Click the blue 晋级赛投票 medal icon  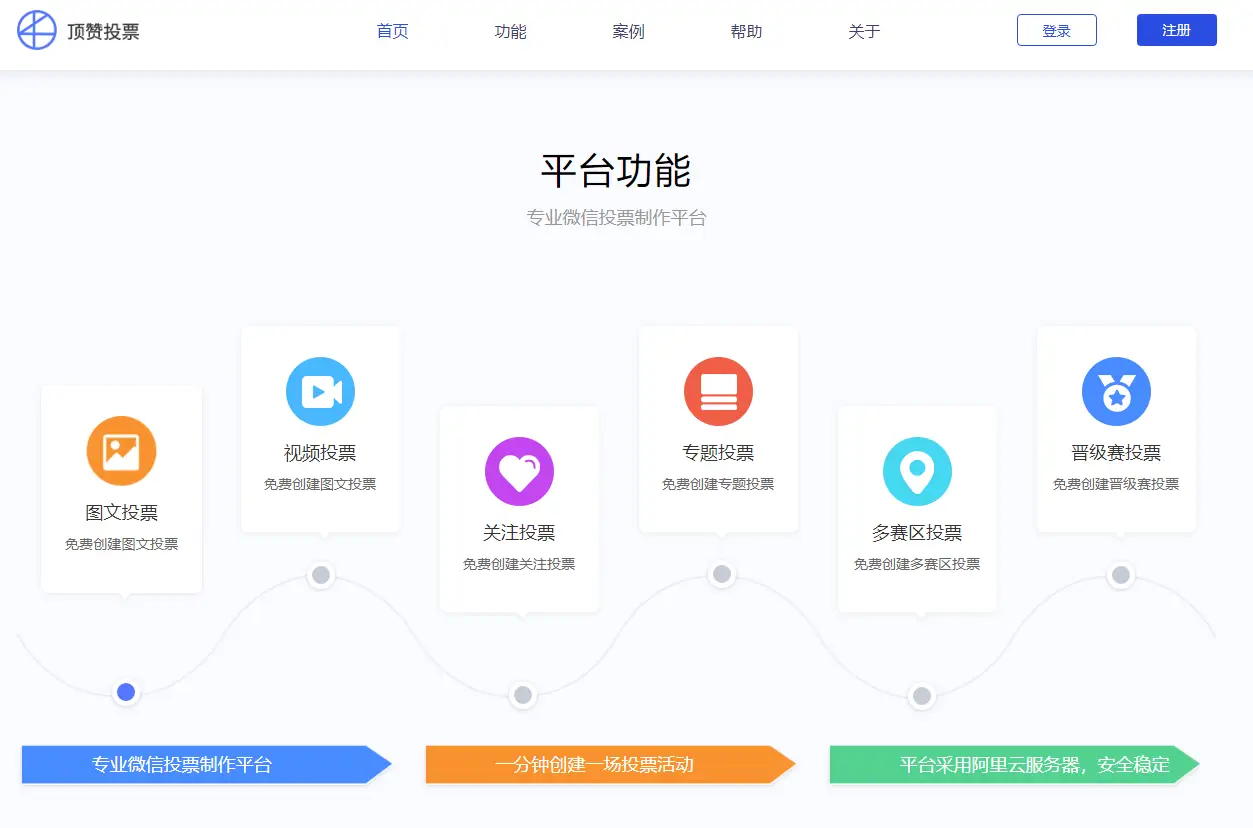1116,391
